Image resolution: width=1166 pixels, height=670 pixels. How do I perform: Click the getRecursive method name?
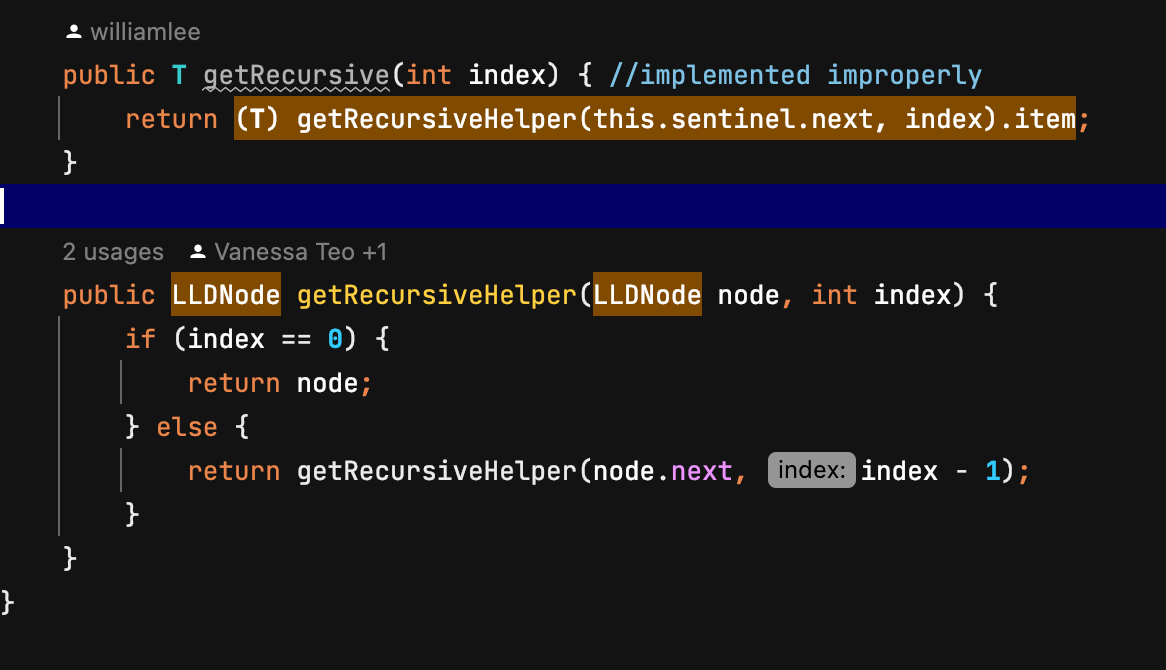pos(295,75)
